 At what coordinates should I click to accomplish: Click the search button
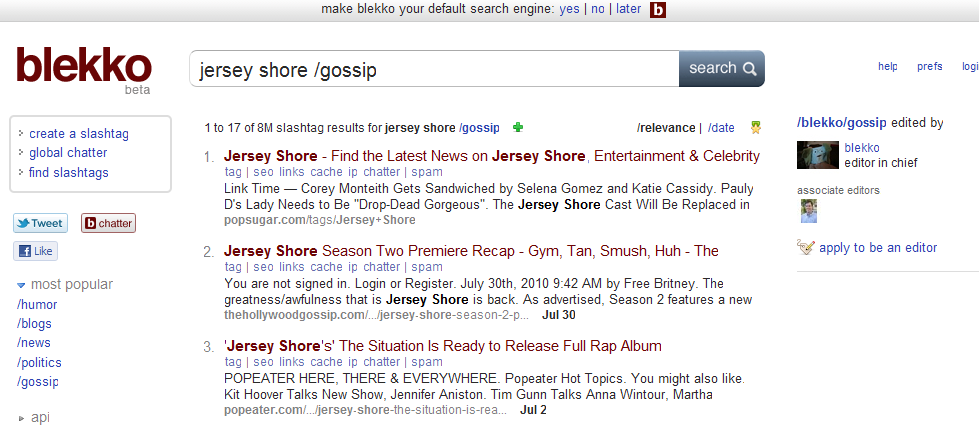722,68
